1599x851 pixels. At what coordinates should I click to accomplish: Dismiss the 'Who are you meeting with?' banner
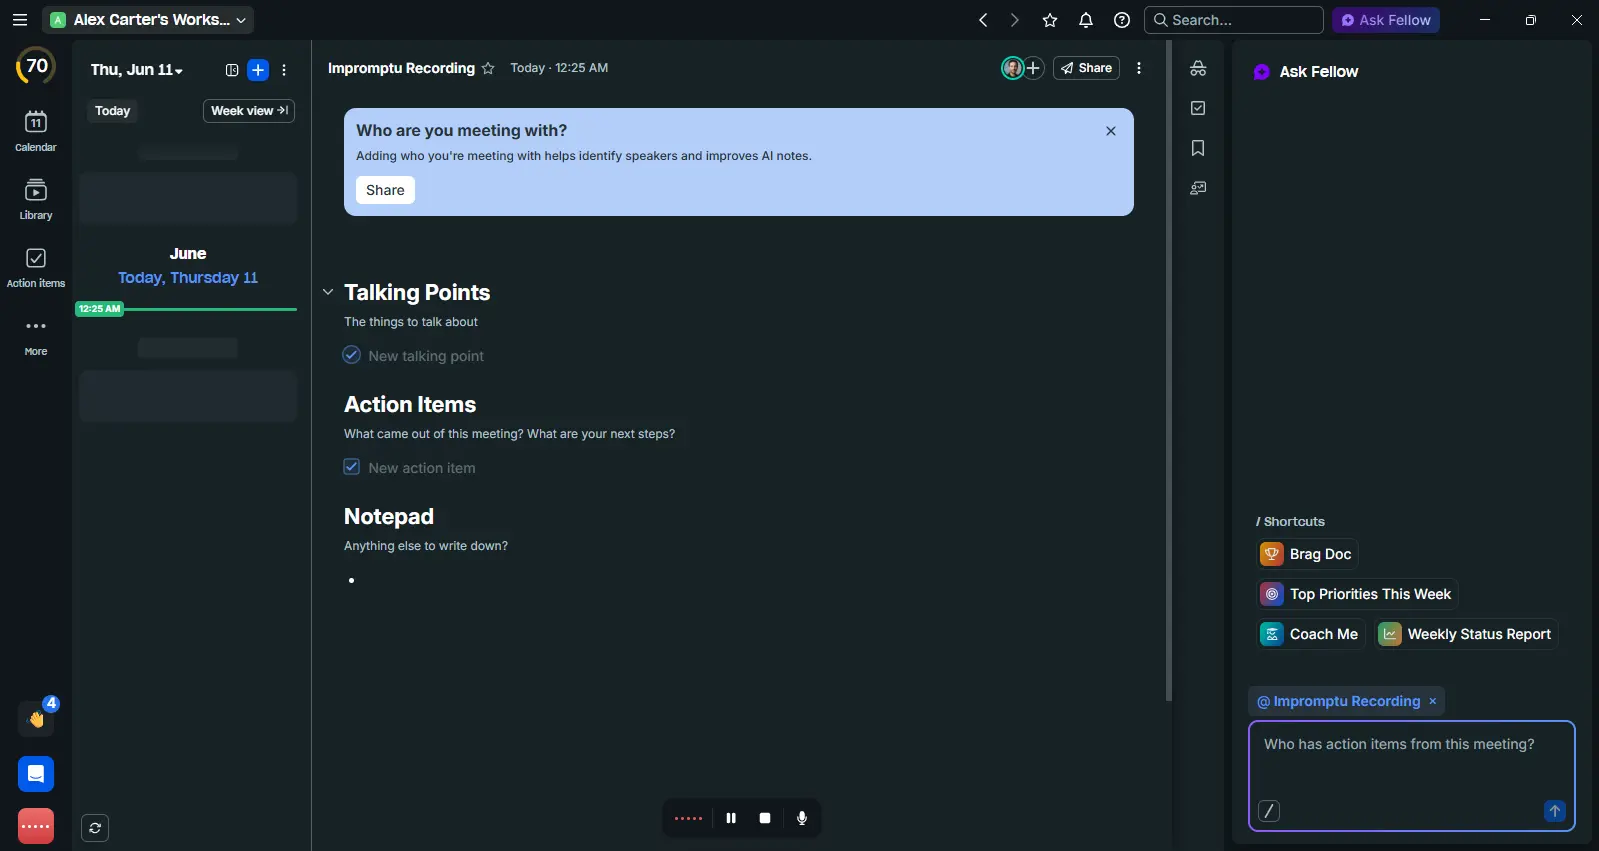point(1111,131)
